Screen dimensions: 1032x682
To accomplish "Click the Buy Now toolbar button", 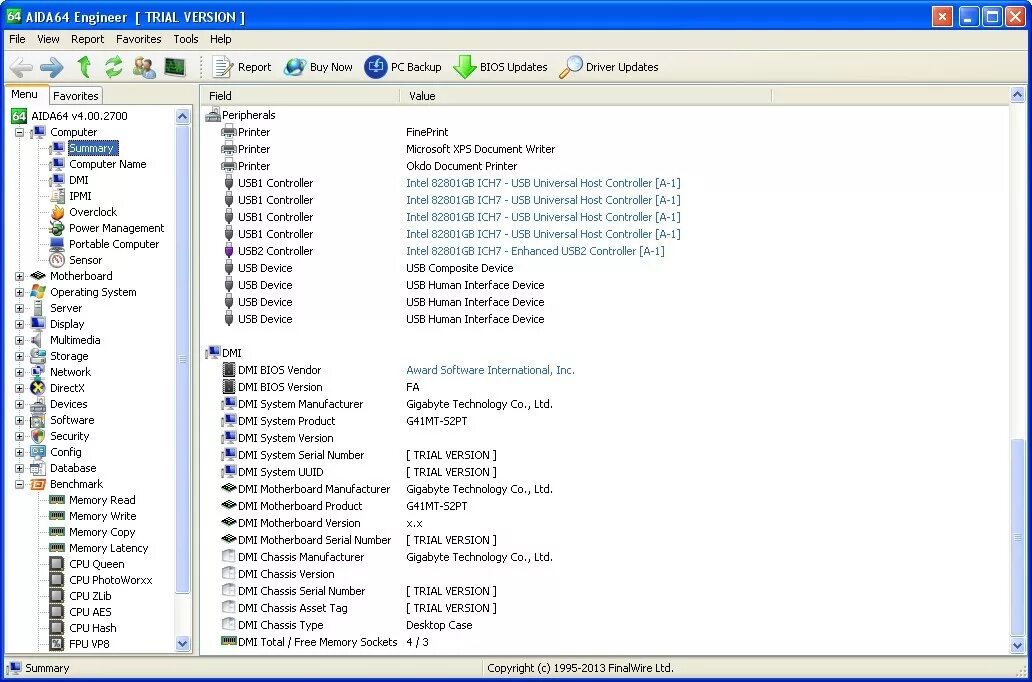I will [318, 66].
